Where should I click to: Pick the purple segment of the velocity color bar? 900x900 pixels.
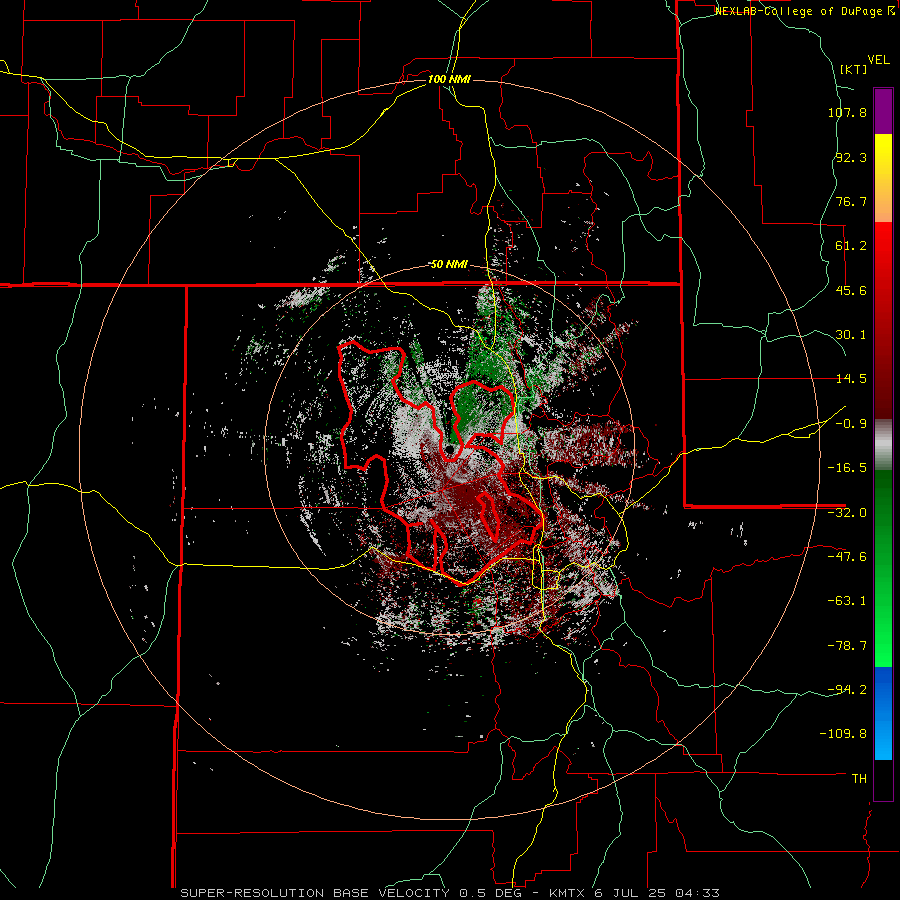[883, 111]
